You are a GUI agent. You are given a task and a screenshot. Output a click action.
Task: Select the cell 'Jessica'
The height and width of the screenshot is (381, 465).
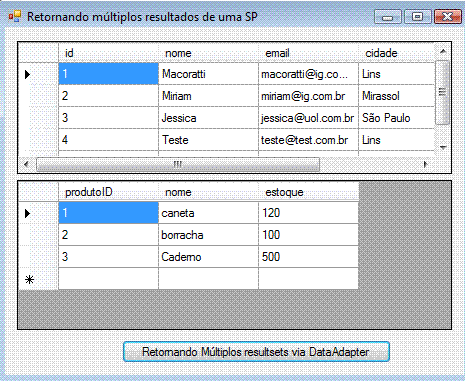(x=208, y=118)
